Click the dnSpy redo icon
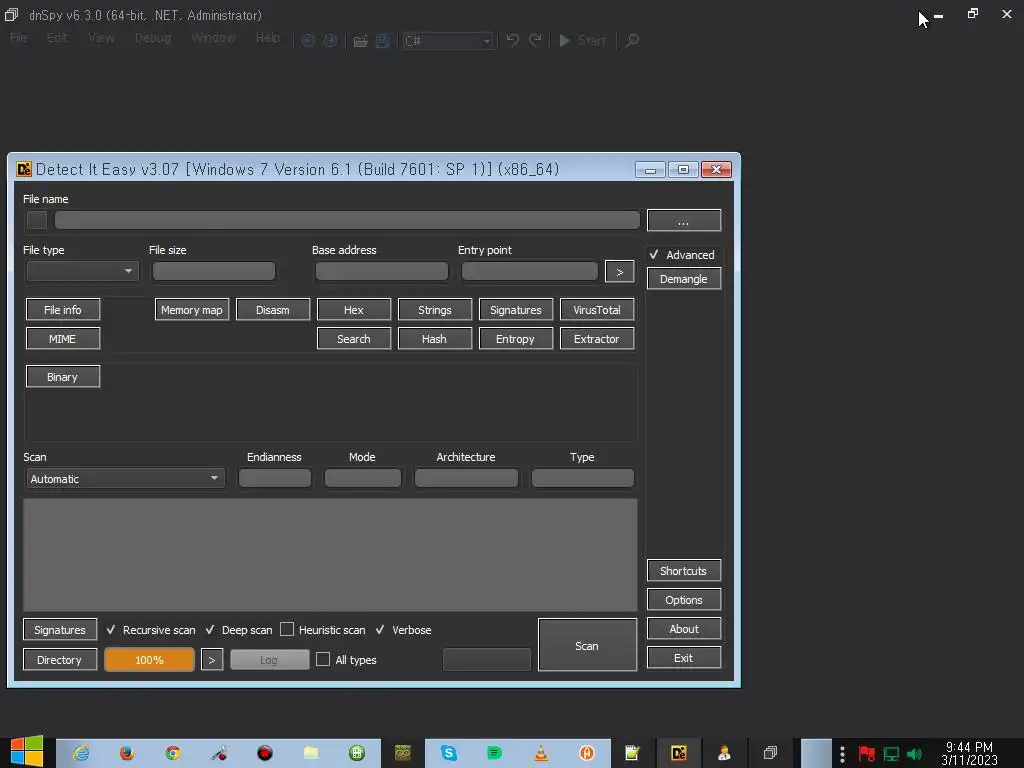The width and height of the screenshot is (1024, 768). coord(536,40)
